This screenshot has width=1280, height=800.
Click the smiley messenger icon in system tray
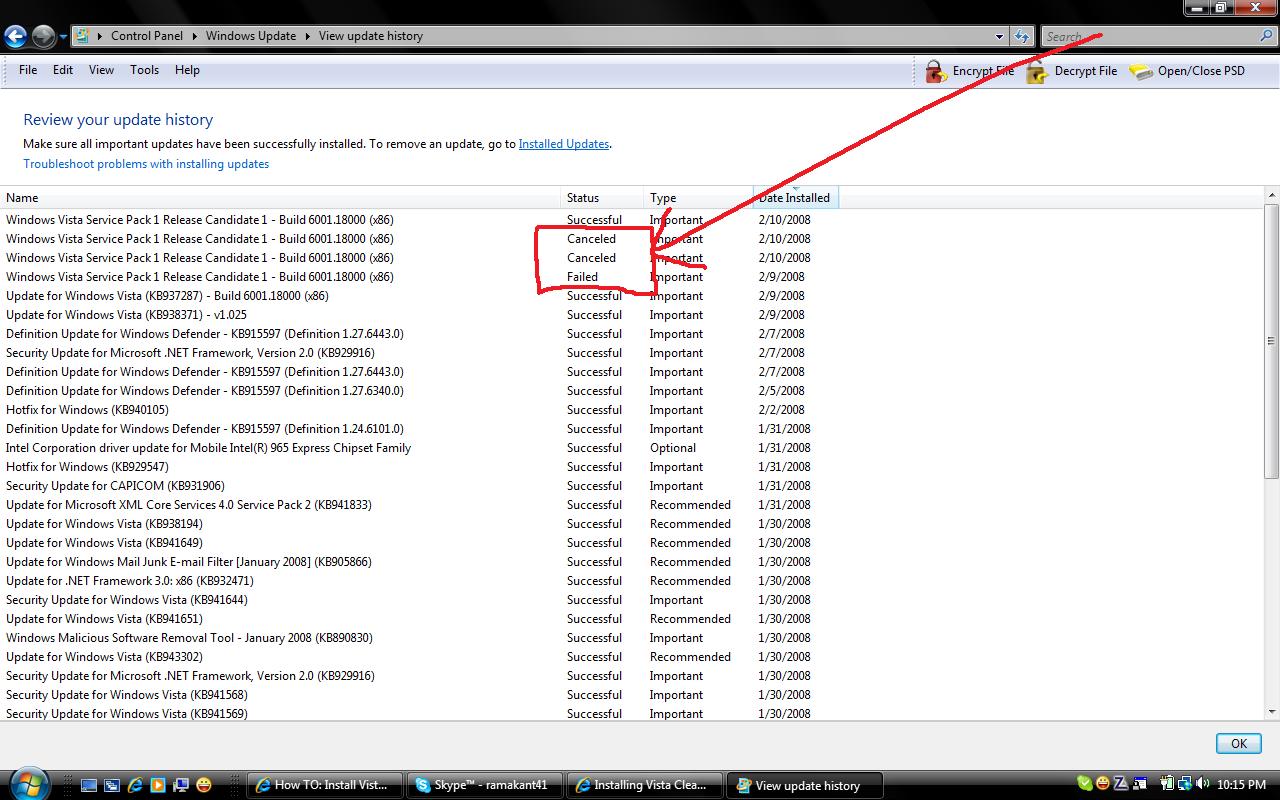[x=1103, y=784]
